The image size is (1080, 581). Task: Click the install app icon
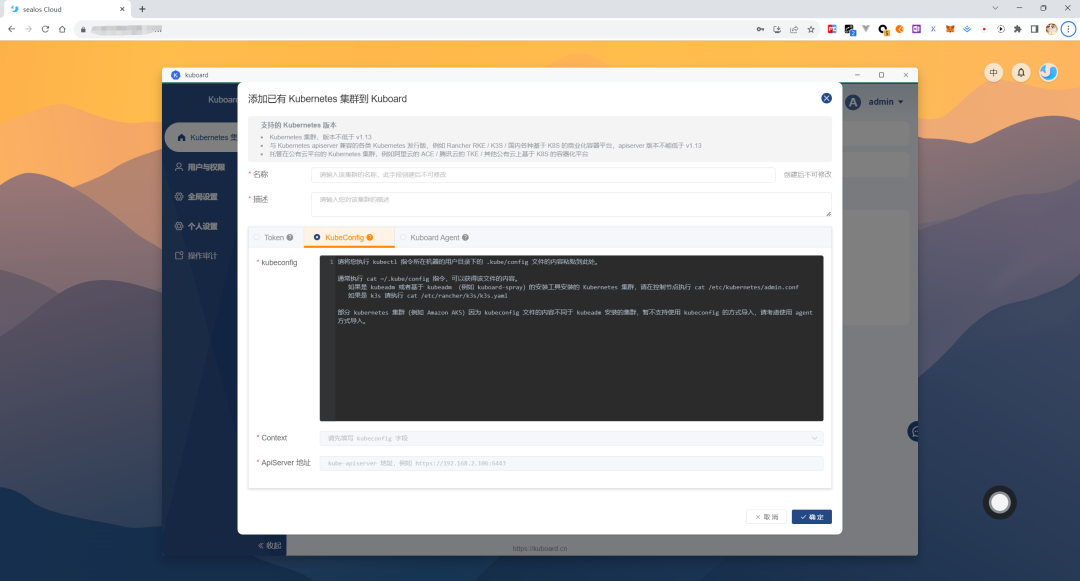tap(777, 29)
